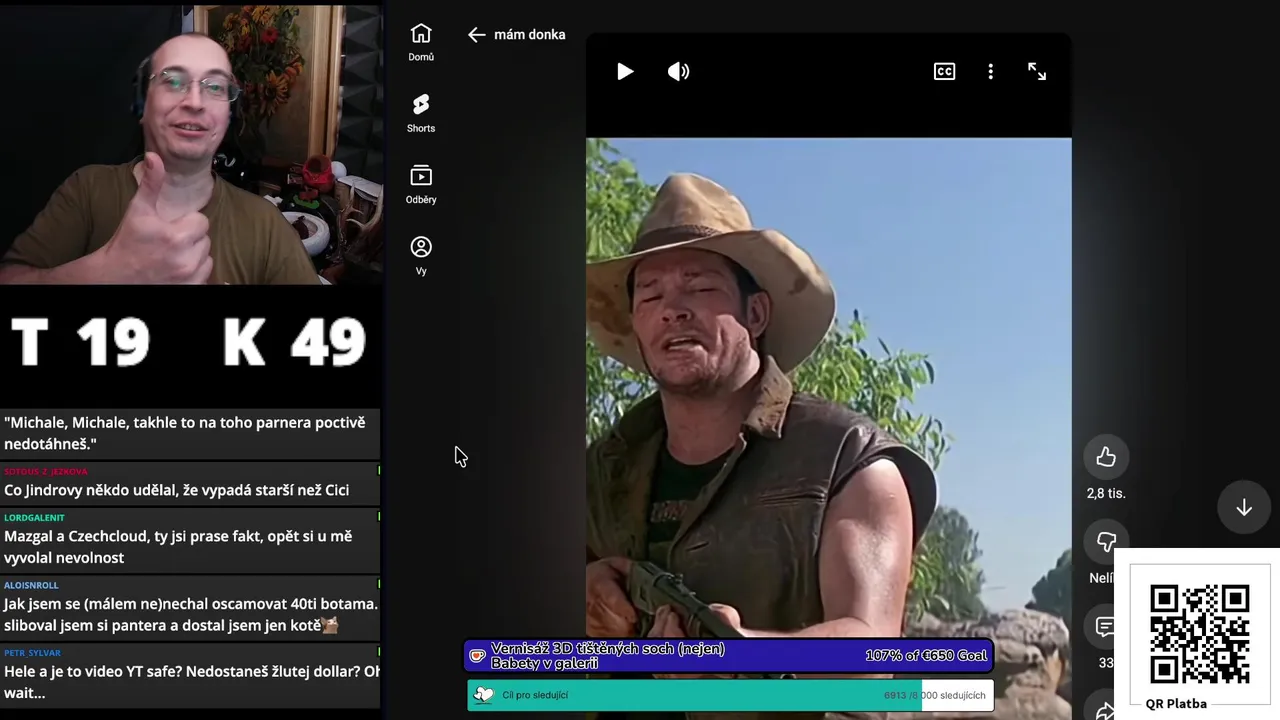This screenshot has height=720, width=1280.
Task: Open the comments icon
Action: (1104, 627)
